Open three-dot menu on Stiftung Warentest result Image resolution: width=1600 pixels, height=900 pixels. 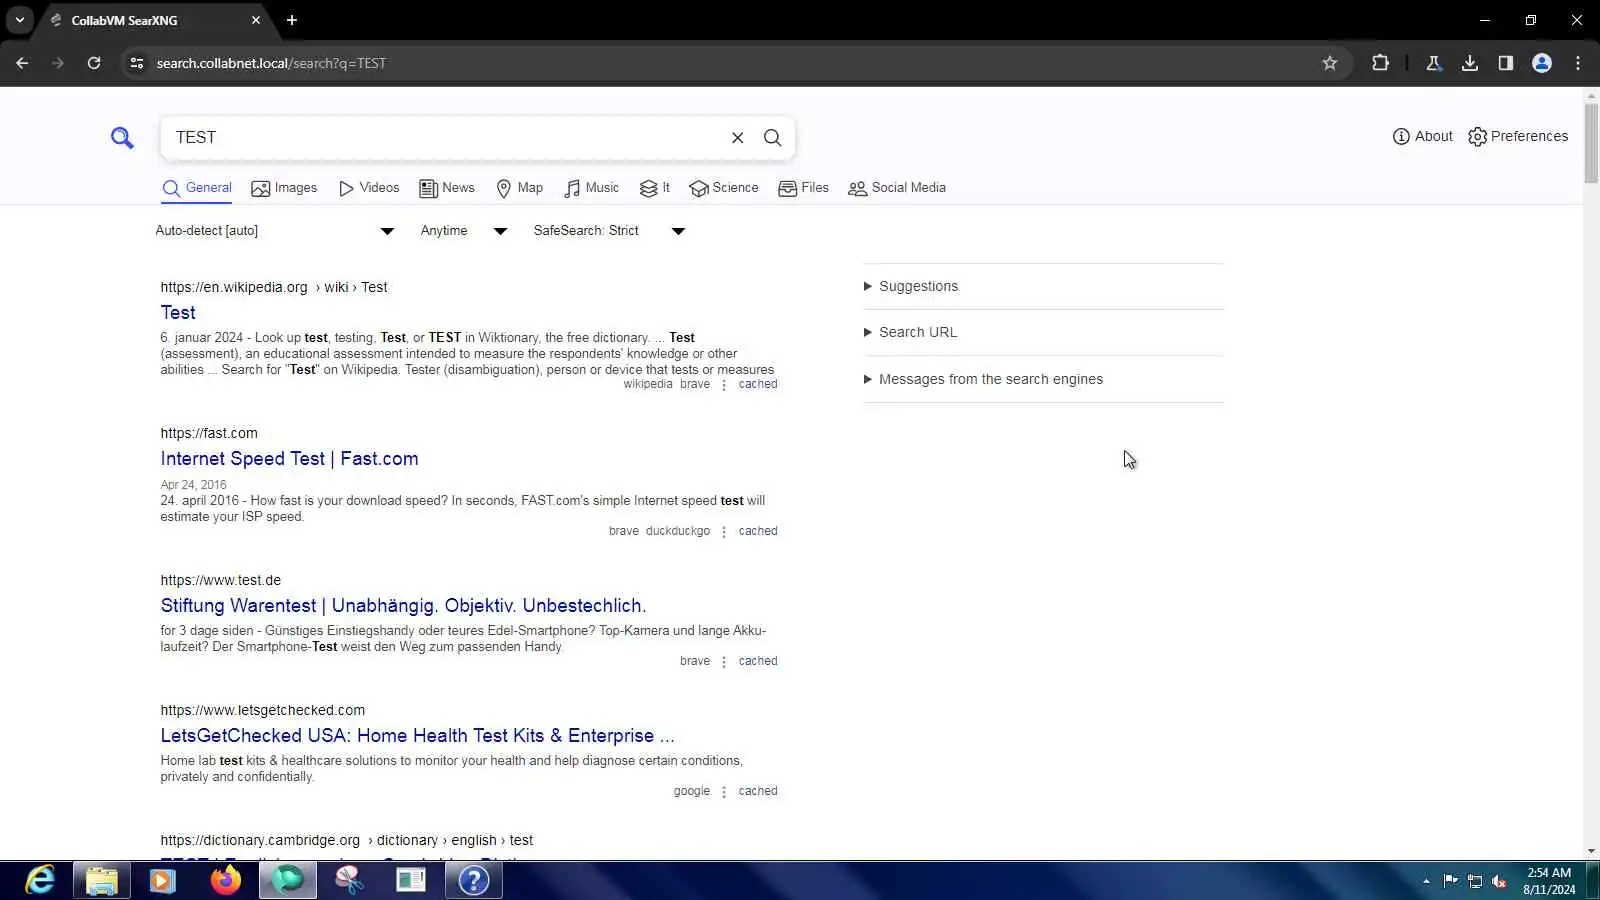click(x=724, y=662)
